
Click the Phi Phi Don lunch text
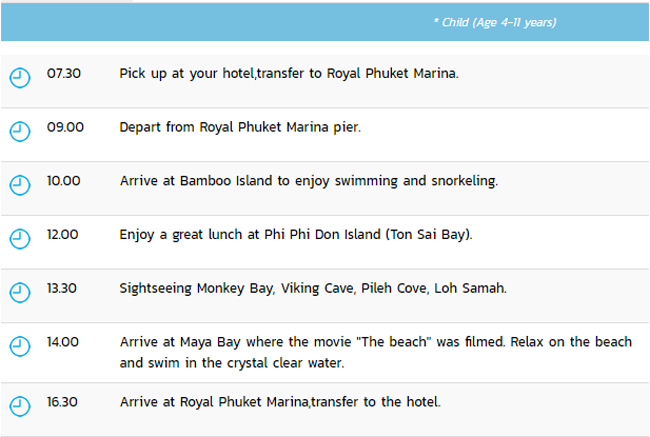296,235
